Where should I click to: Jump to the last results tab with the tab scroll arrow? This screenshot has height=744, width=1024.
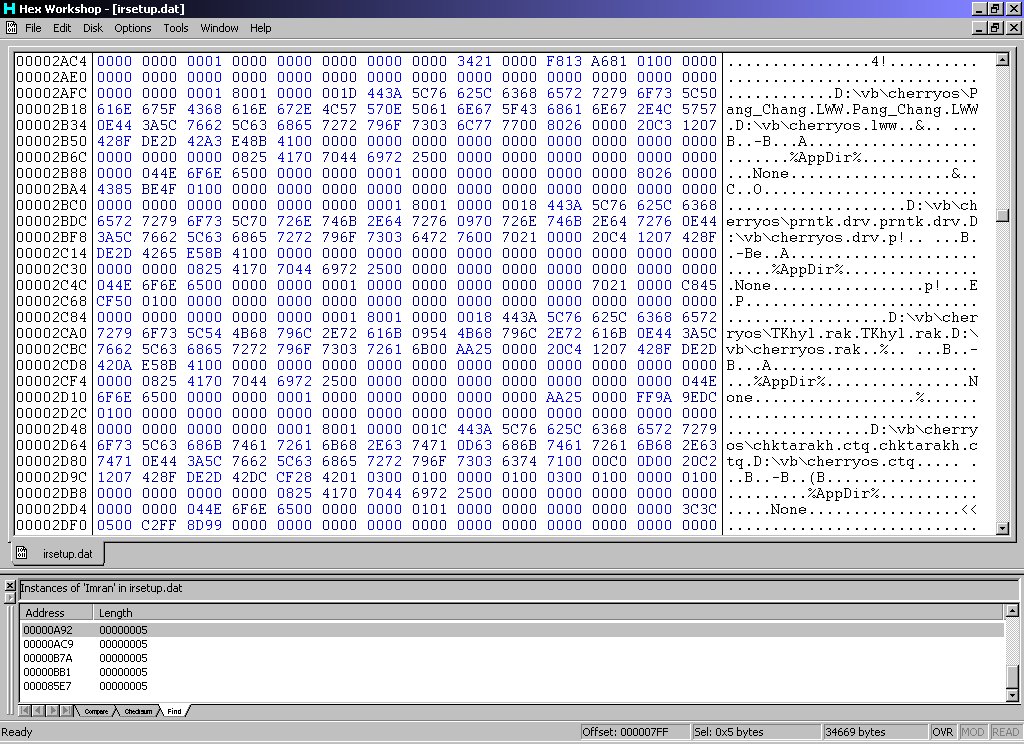coord(66,711)
